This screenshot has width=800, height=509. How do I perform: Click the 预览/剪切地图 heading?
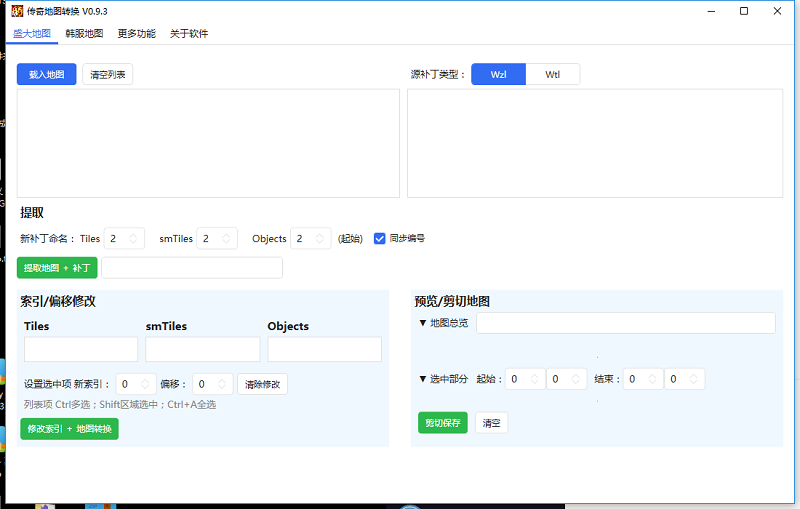coord(452,301)
